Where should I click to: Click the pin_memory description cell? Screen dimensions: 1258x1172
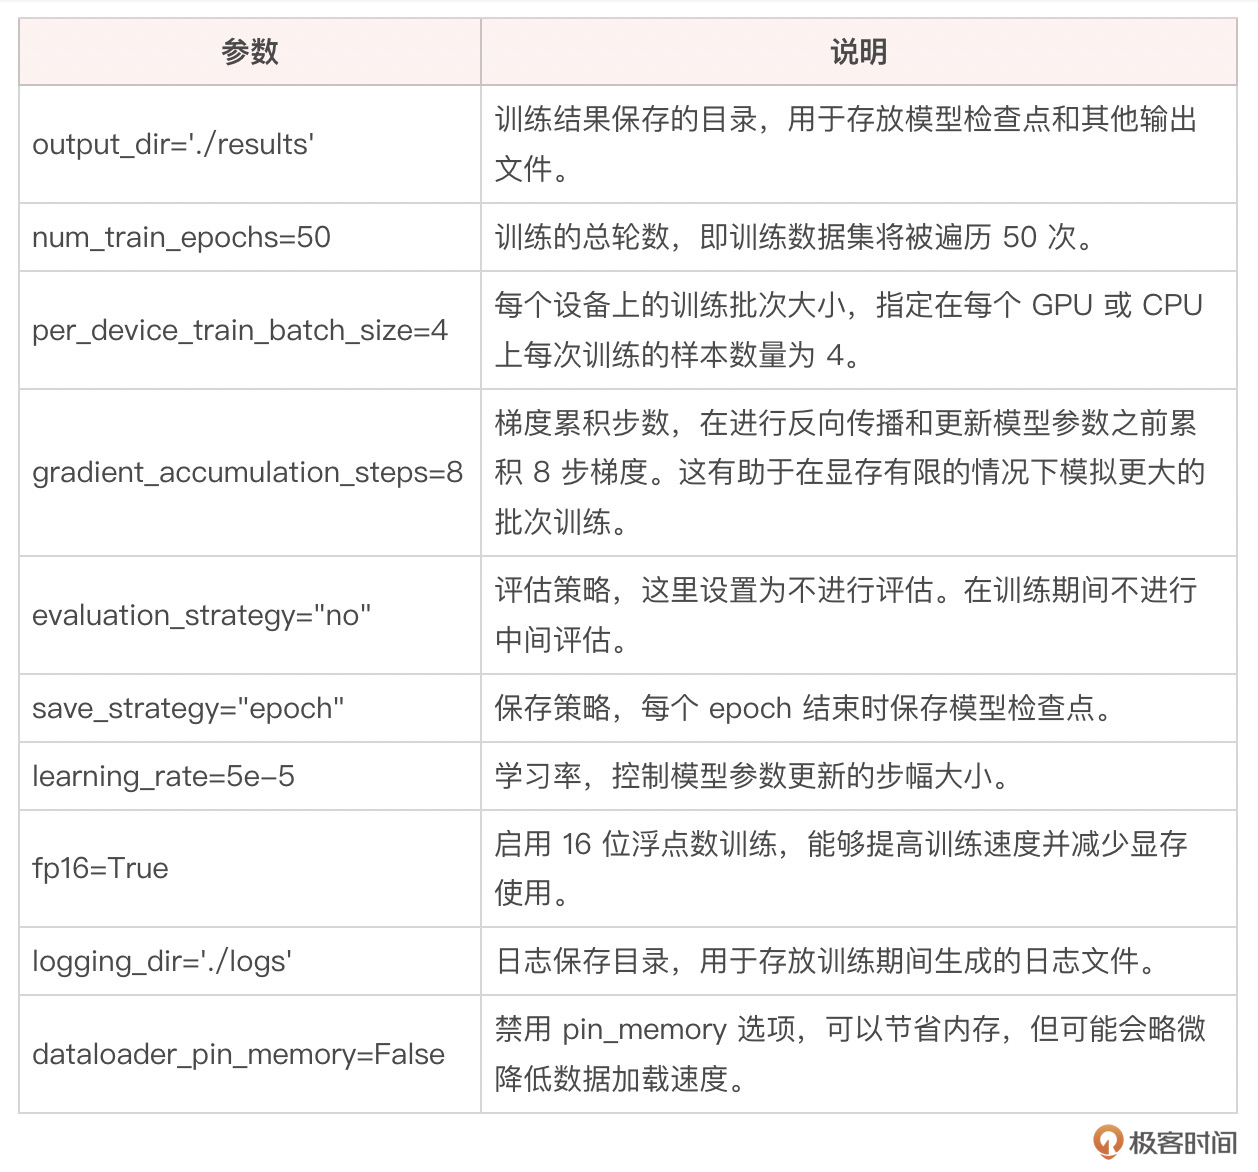point(850,1055)
